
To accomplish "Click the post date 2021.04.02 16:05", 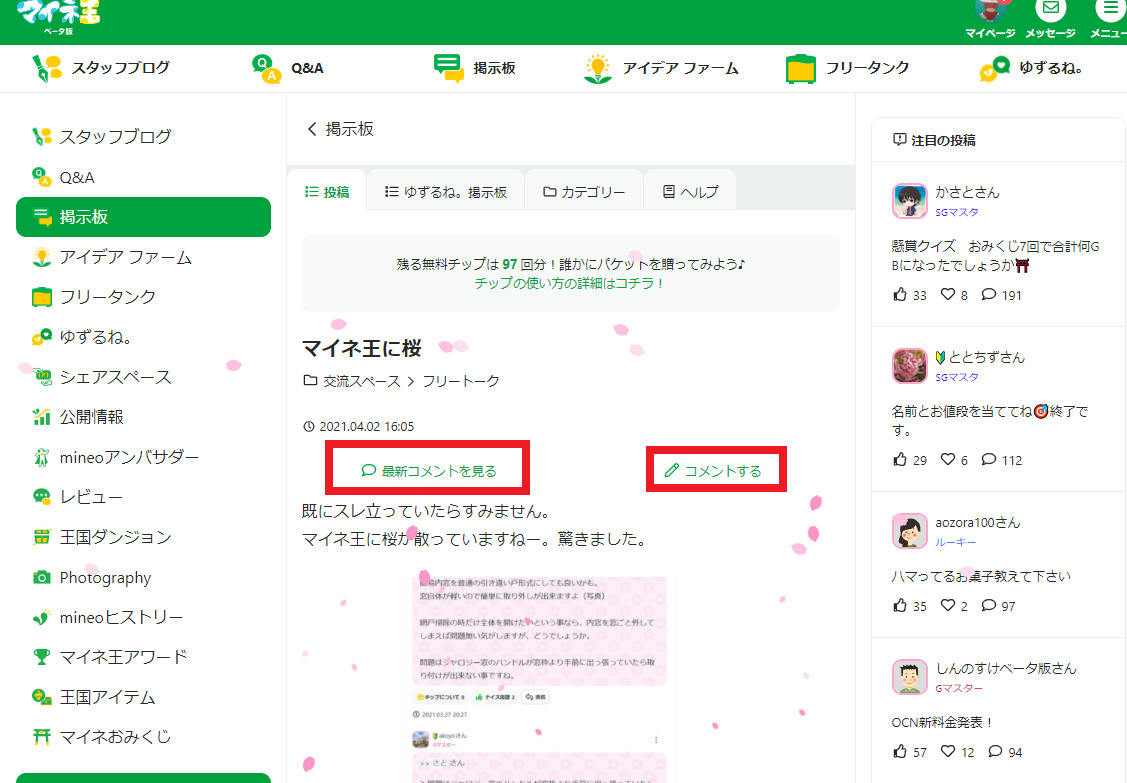I will (367, 426).
